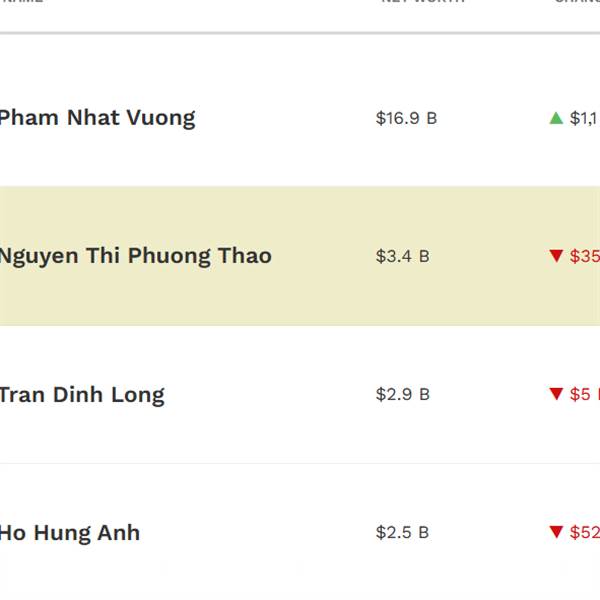
Task: Select the name Tran Dinh Long
Action: 81,394
